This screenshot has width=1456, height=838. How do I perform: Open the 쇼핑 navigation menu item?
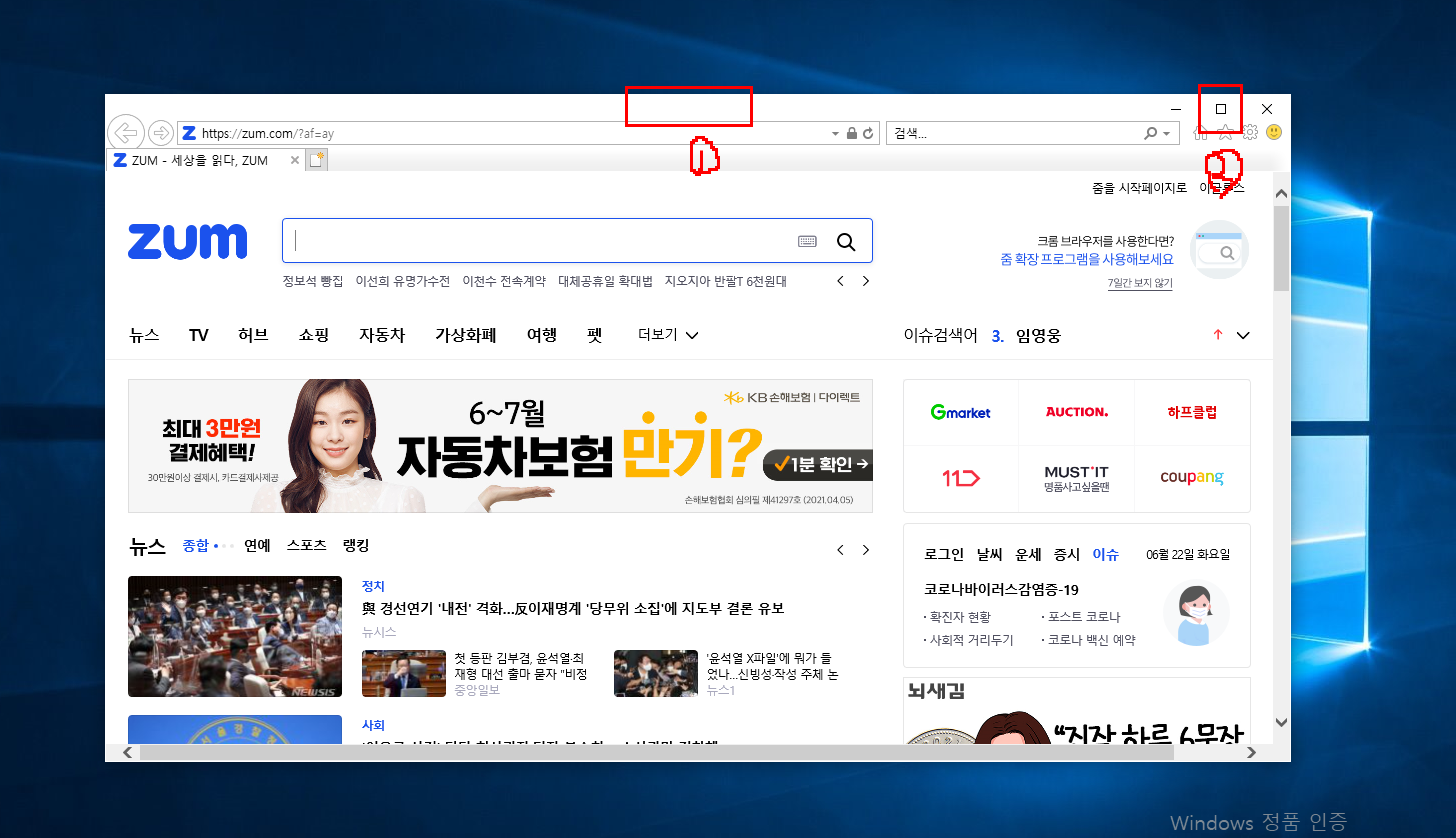pyautogui.click(x=313, y=335)
